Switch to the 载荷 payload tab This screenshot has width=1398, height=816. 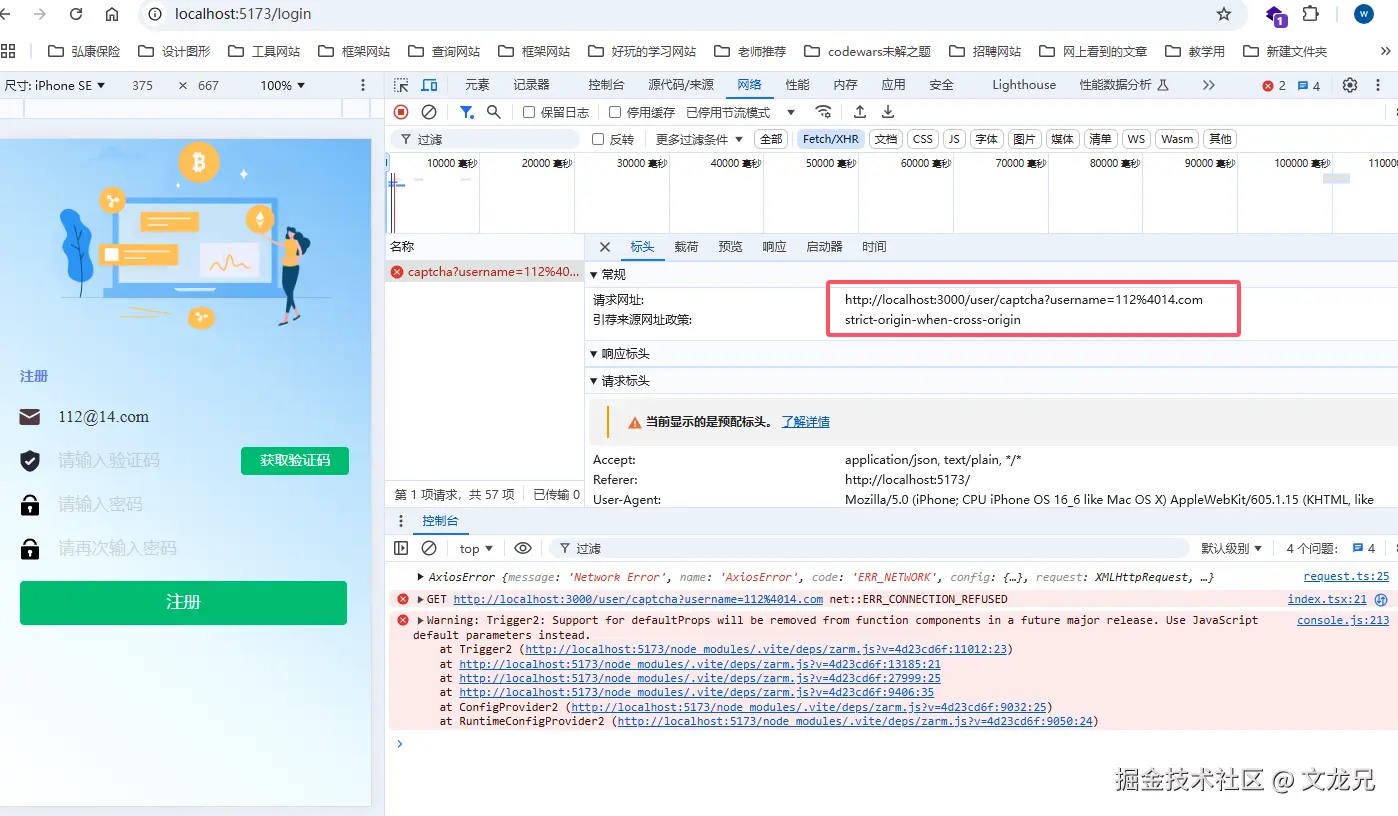pos(686,247)
